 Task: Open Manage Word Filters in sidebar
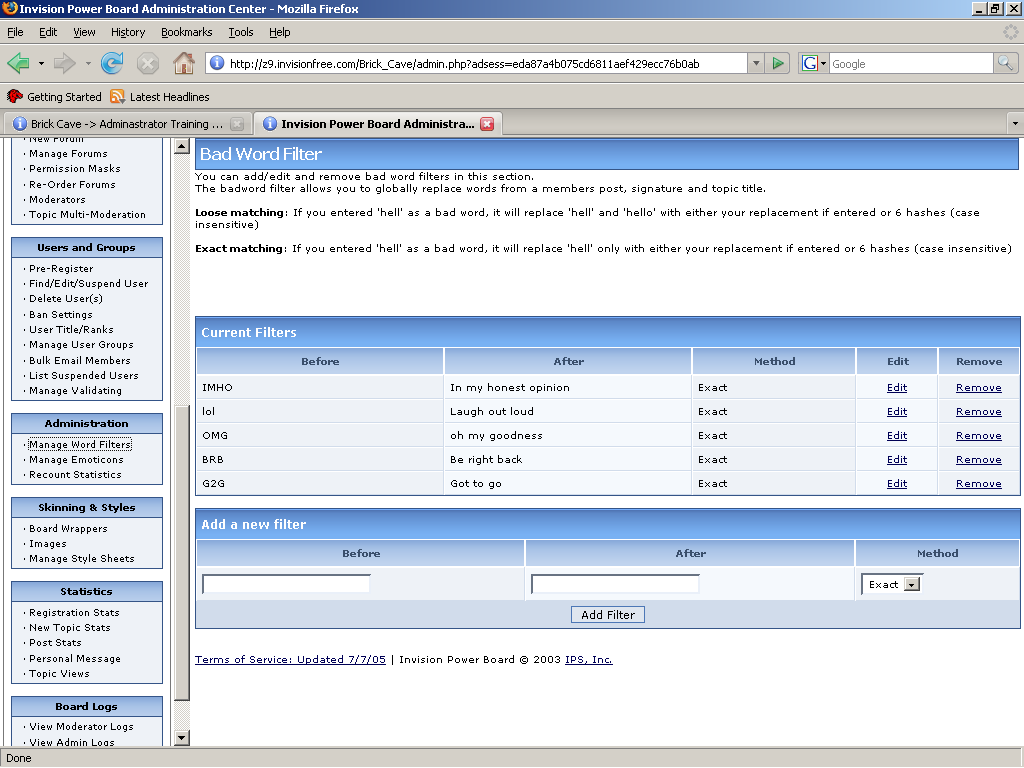pyautogui.click(x=80, y=445)
